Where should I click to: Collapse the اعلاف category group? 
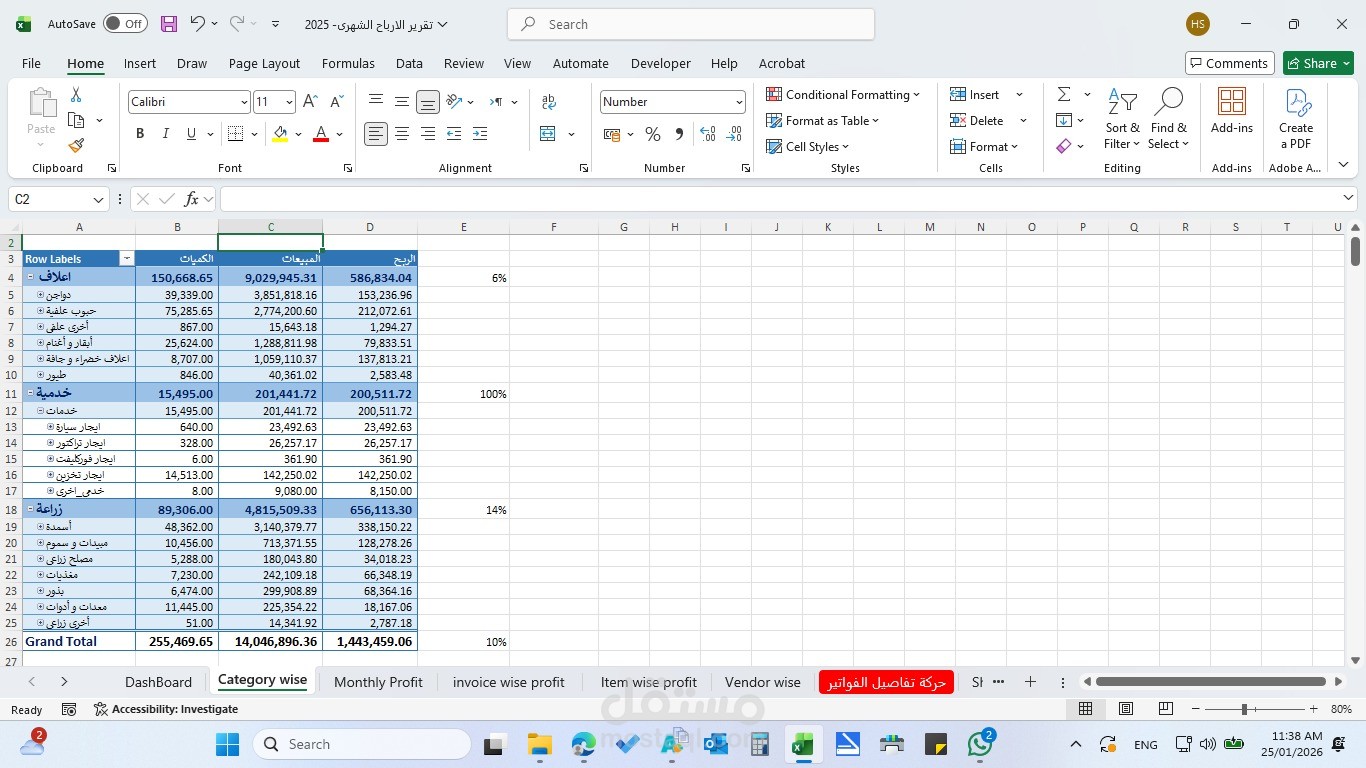point(30,277)
